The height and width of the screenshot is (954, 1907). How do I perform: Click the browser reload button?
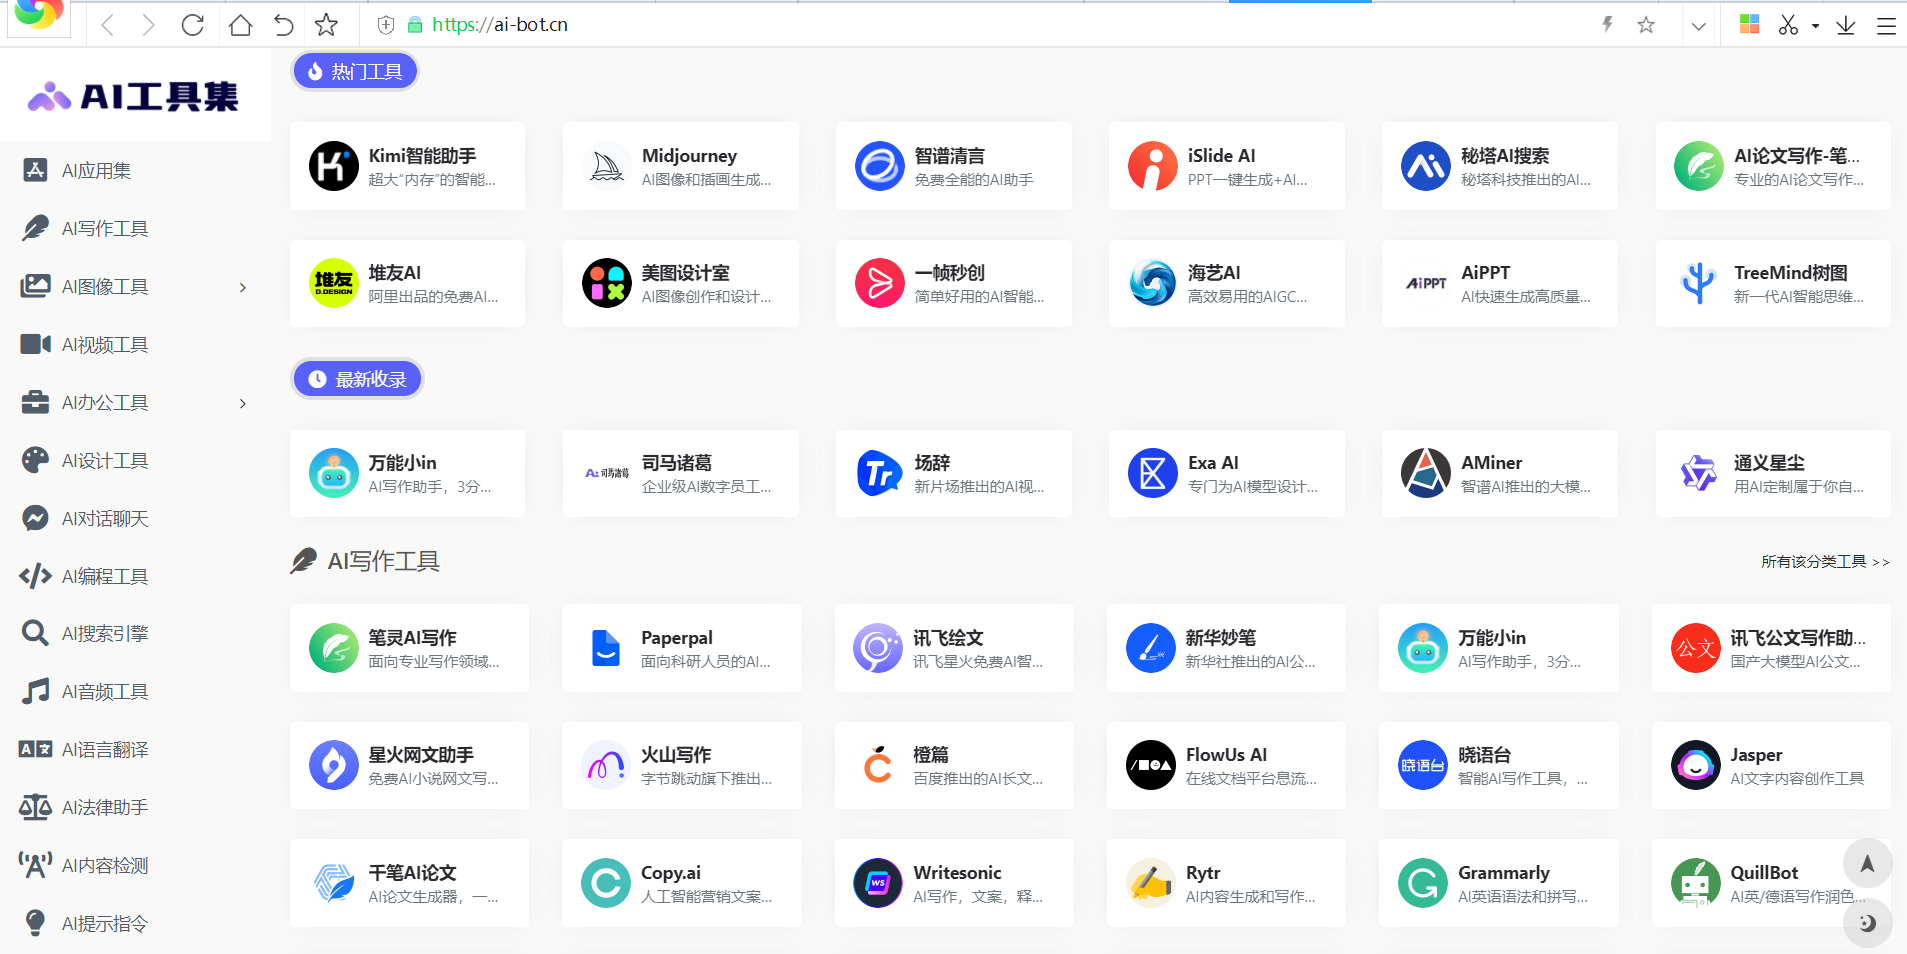(x=193, y=25)
